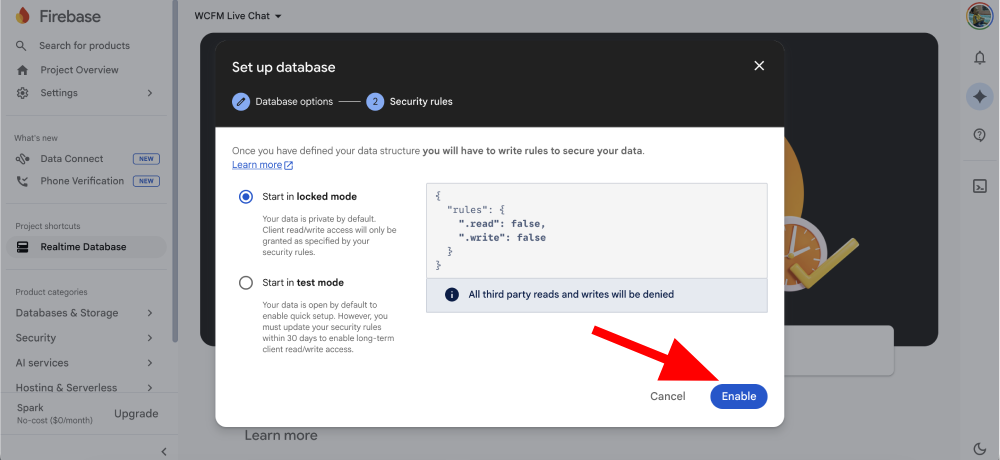Screen dimensions: 1000x460
Task: Click the Firebase logo icon
Action: (22, 16)
